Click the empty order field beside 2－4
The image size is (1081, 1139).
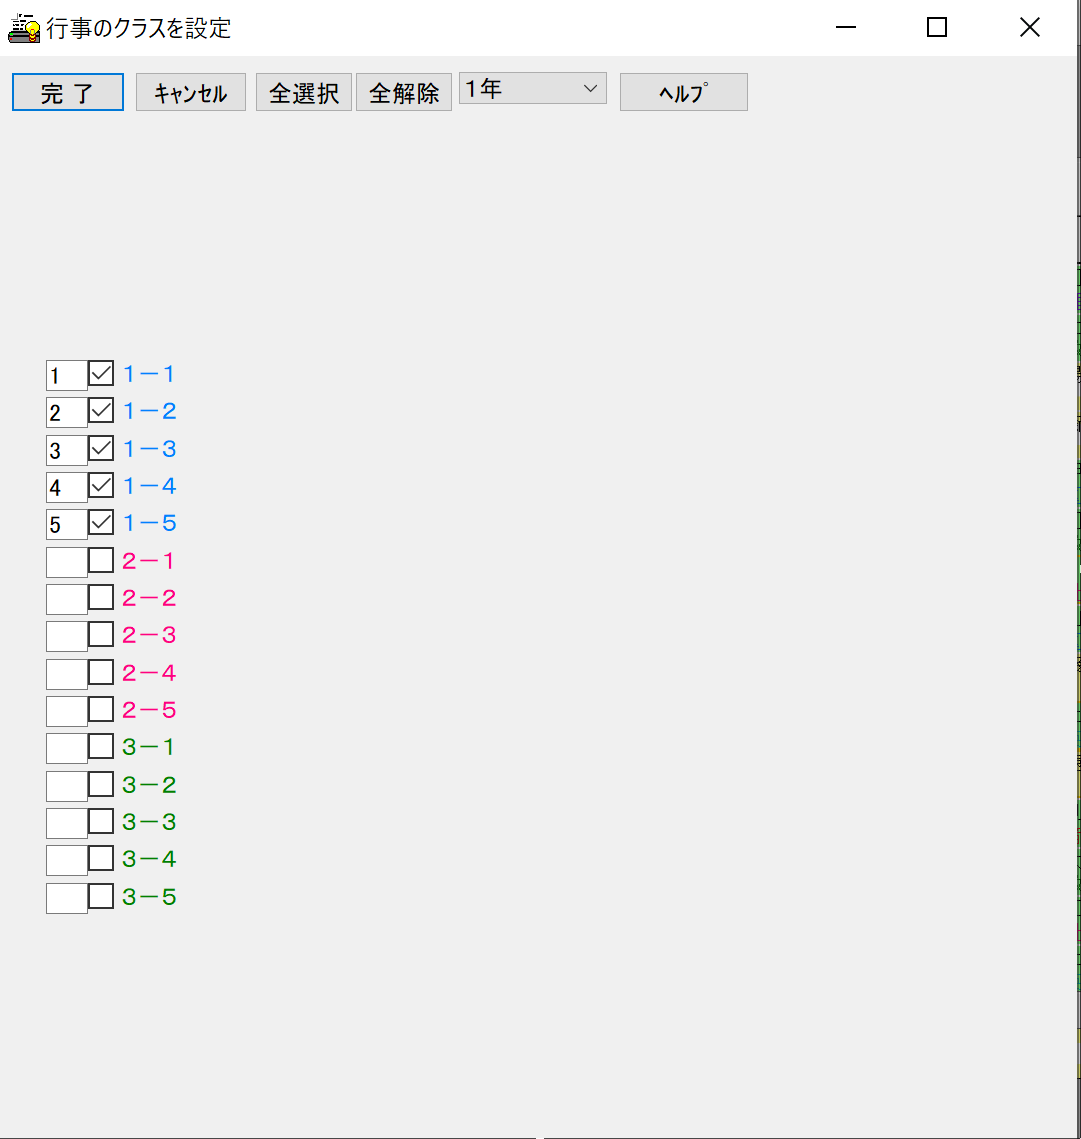pyautogui.click(x=67, y=674)
